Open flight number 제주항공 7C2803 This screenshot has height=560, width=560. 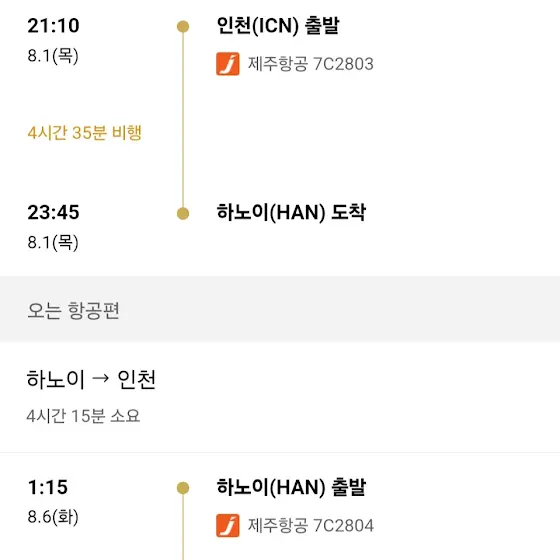310,64
